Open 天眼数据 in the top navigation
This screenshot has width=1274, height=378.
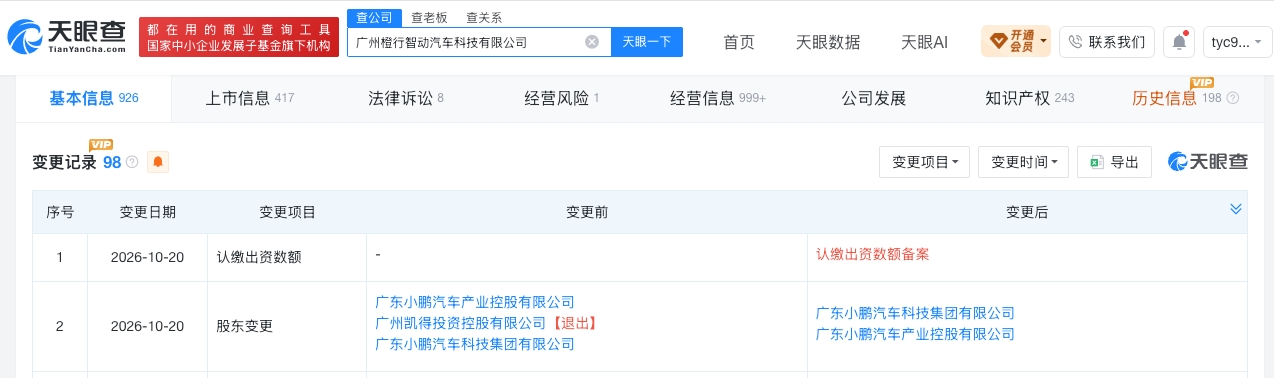click(x=828, y=42)
